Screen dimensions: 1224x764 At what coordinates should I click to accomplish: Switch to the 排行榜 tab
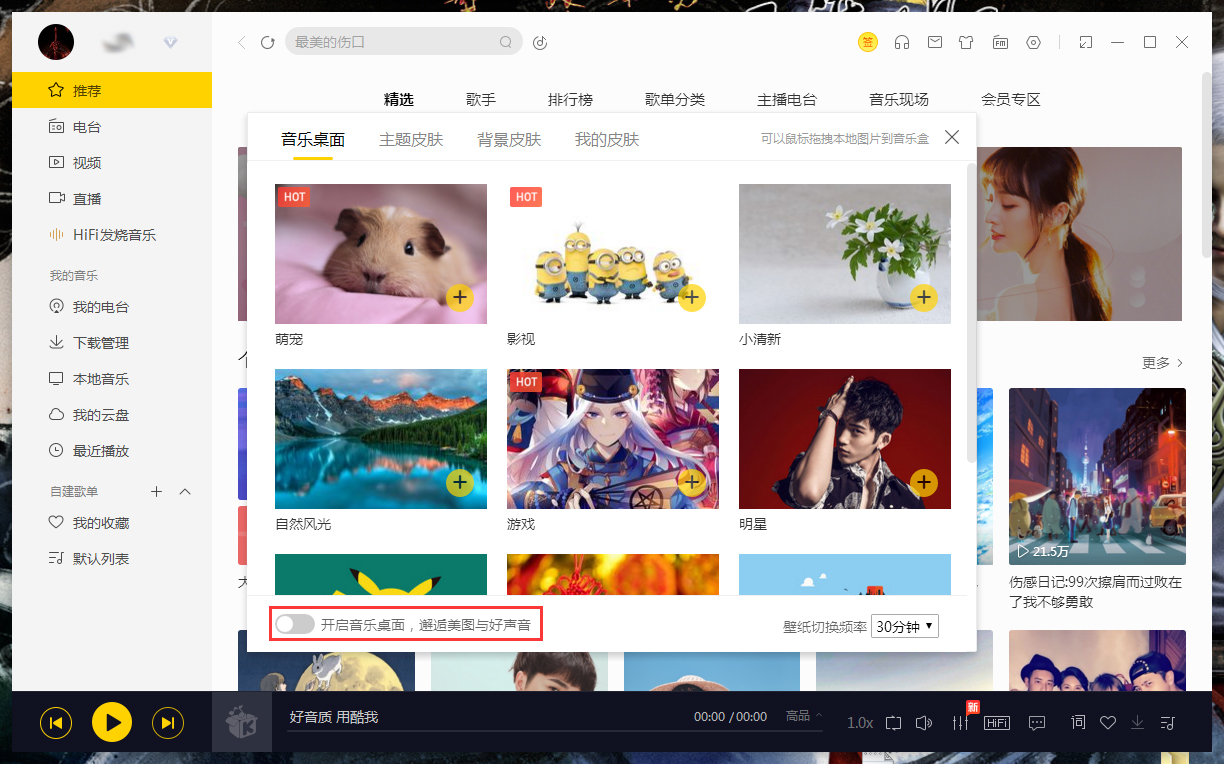tap(570, 99)
